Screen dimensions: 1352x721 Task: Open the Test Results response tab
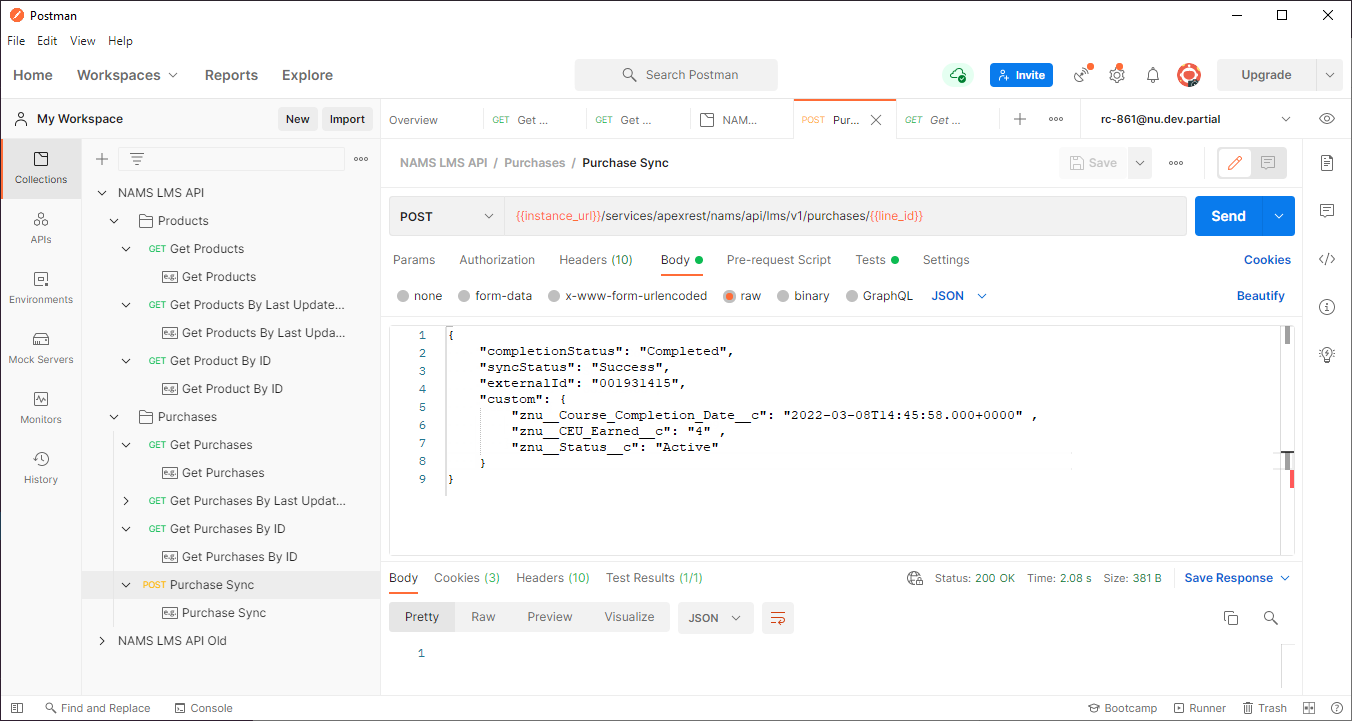click(654, 578)
